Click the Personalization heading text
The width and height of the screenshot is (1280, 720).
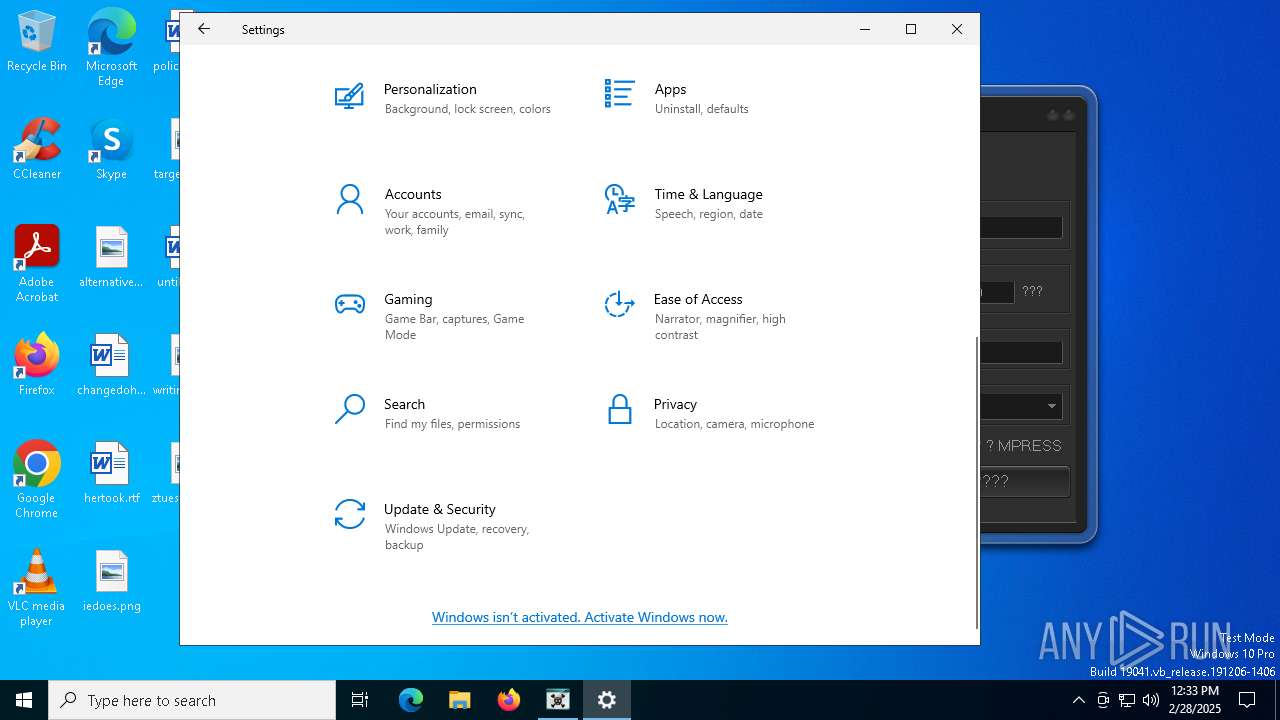click(430, 89)
